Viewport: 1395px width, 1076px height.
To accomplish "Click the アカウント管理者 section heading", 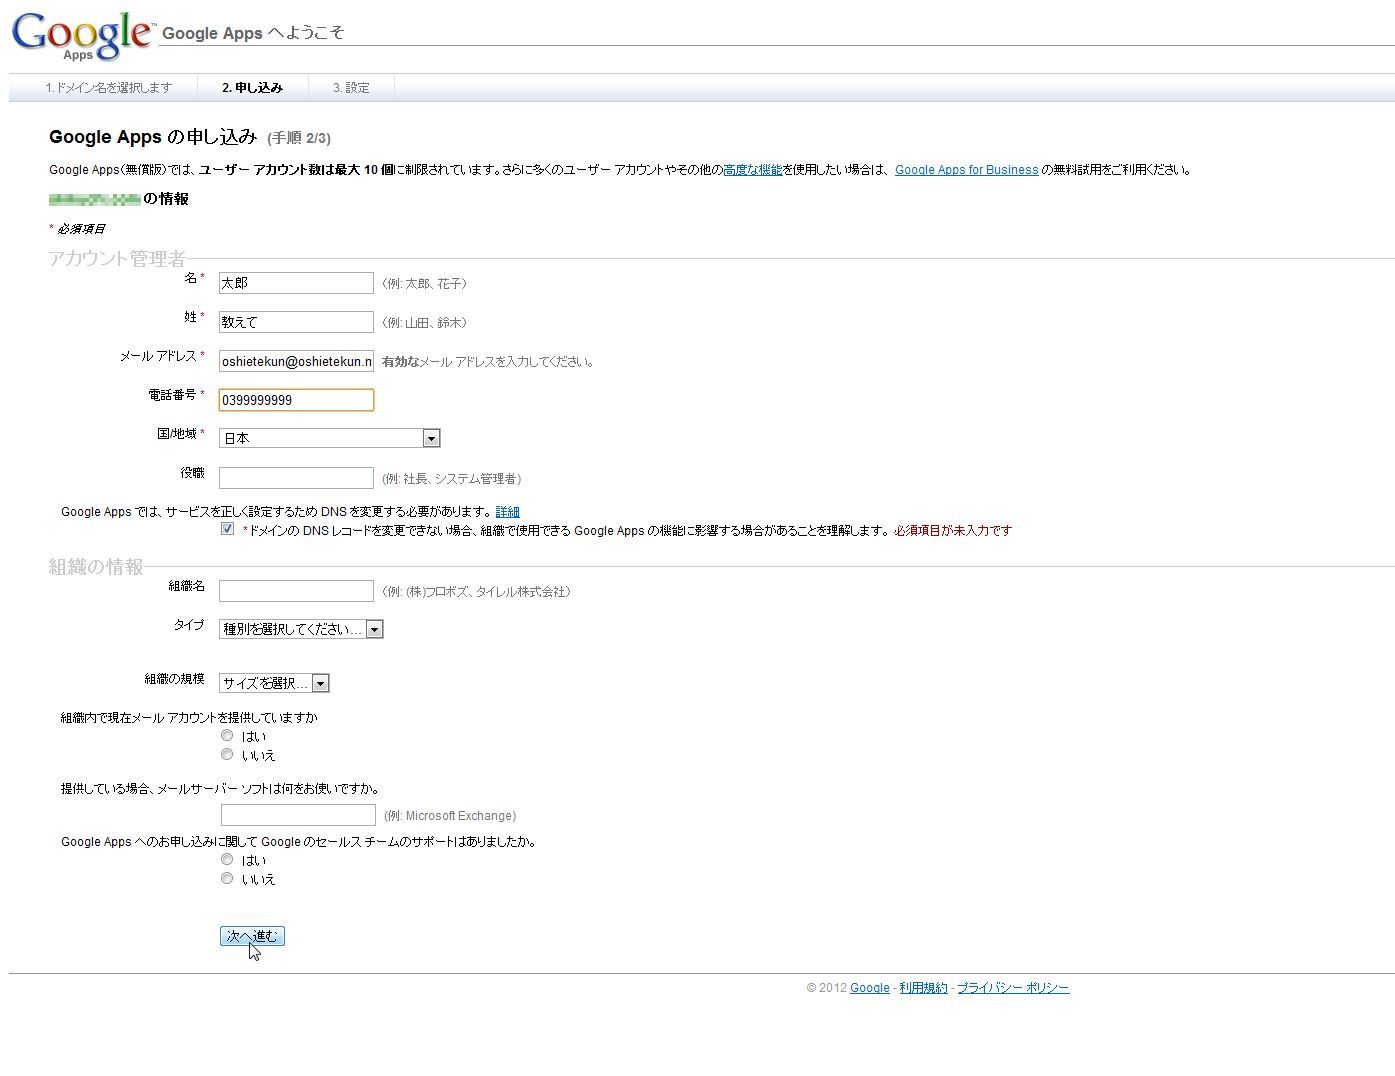I will click(117, 259).
